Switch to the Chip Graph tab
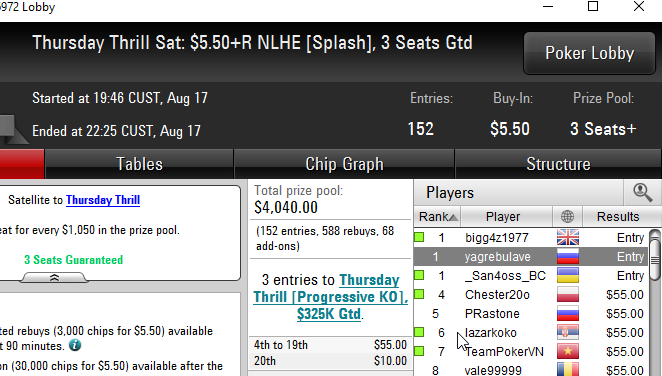 [x=344, y=164]
